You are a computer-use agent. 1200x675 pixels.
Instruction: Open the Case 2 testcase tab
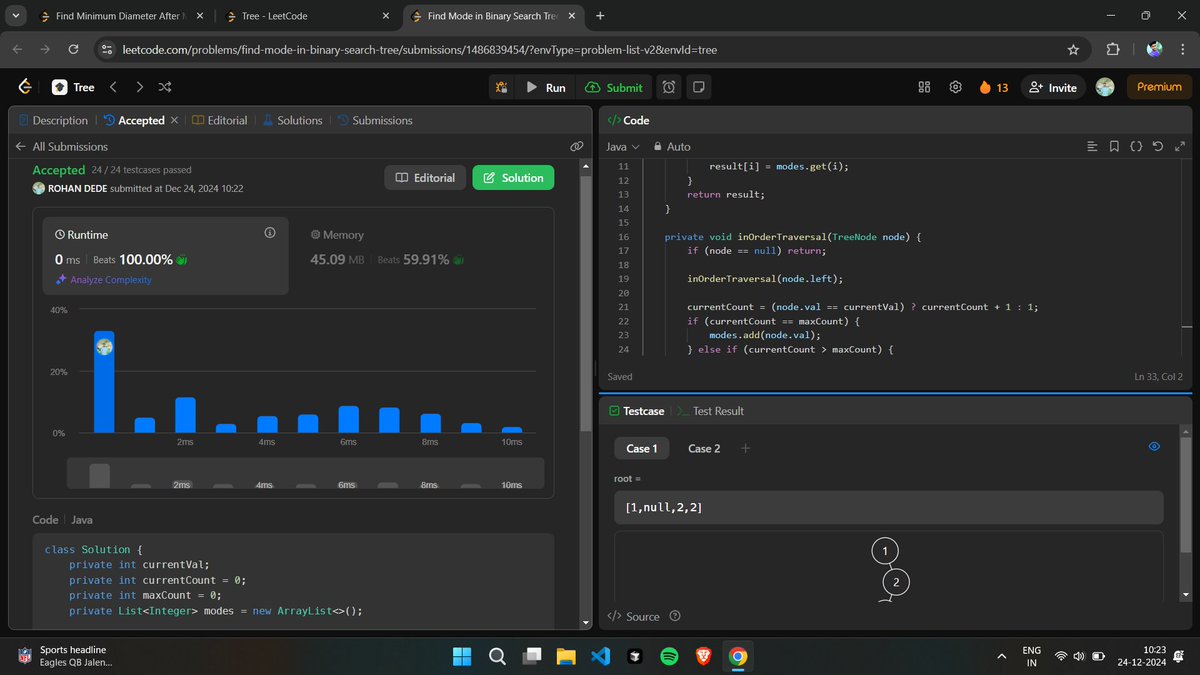pos(703,448)
